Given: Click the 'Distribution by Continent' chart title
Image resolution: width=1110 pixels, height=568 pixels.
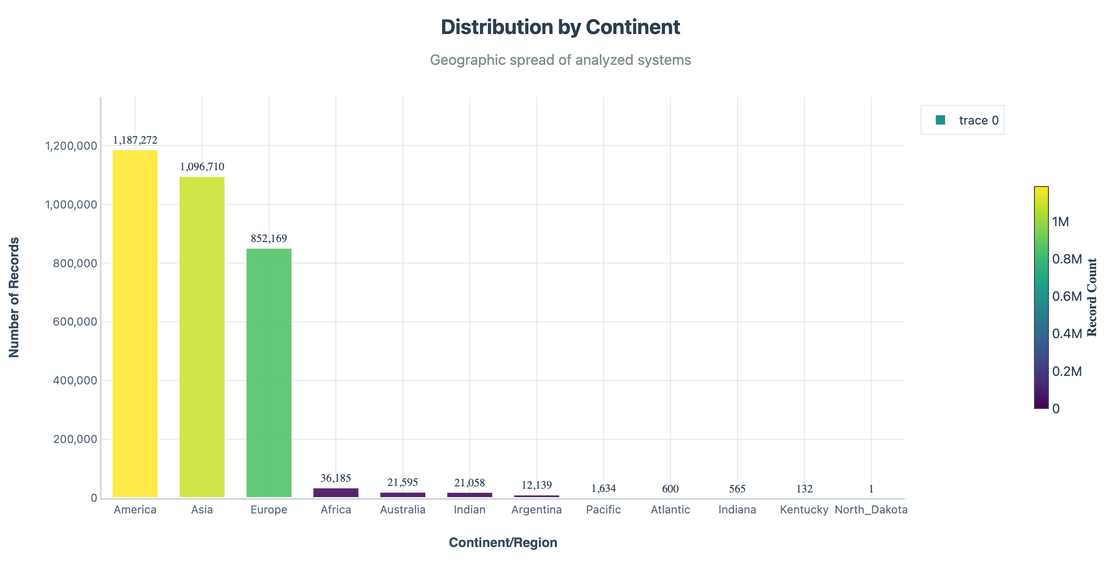Looking at the screenshot, I should point(560,27).
